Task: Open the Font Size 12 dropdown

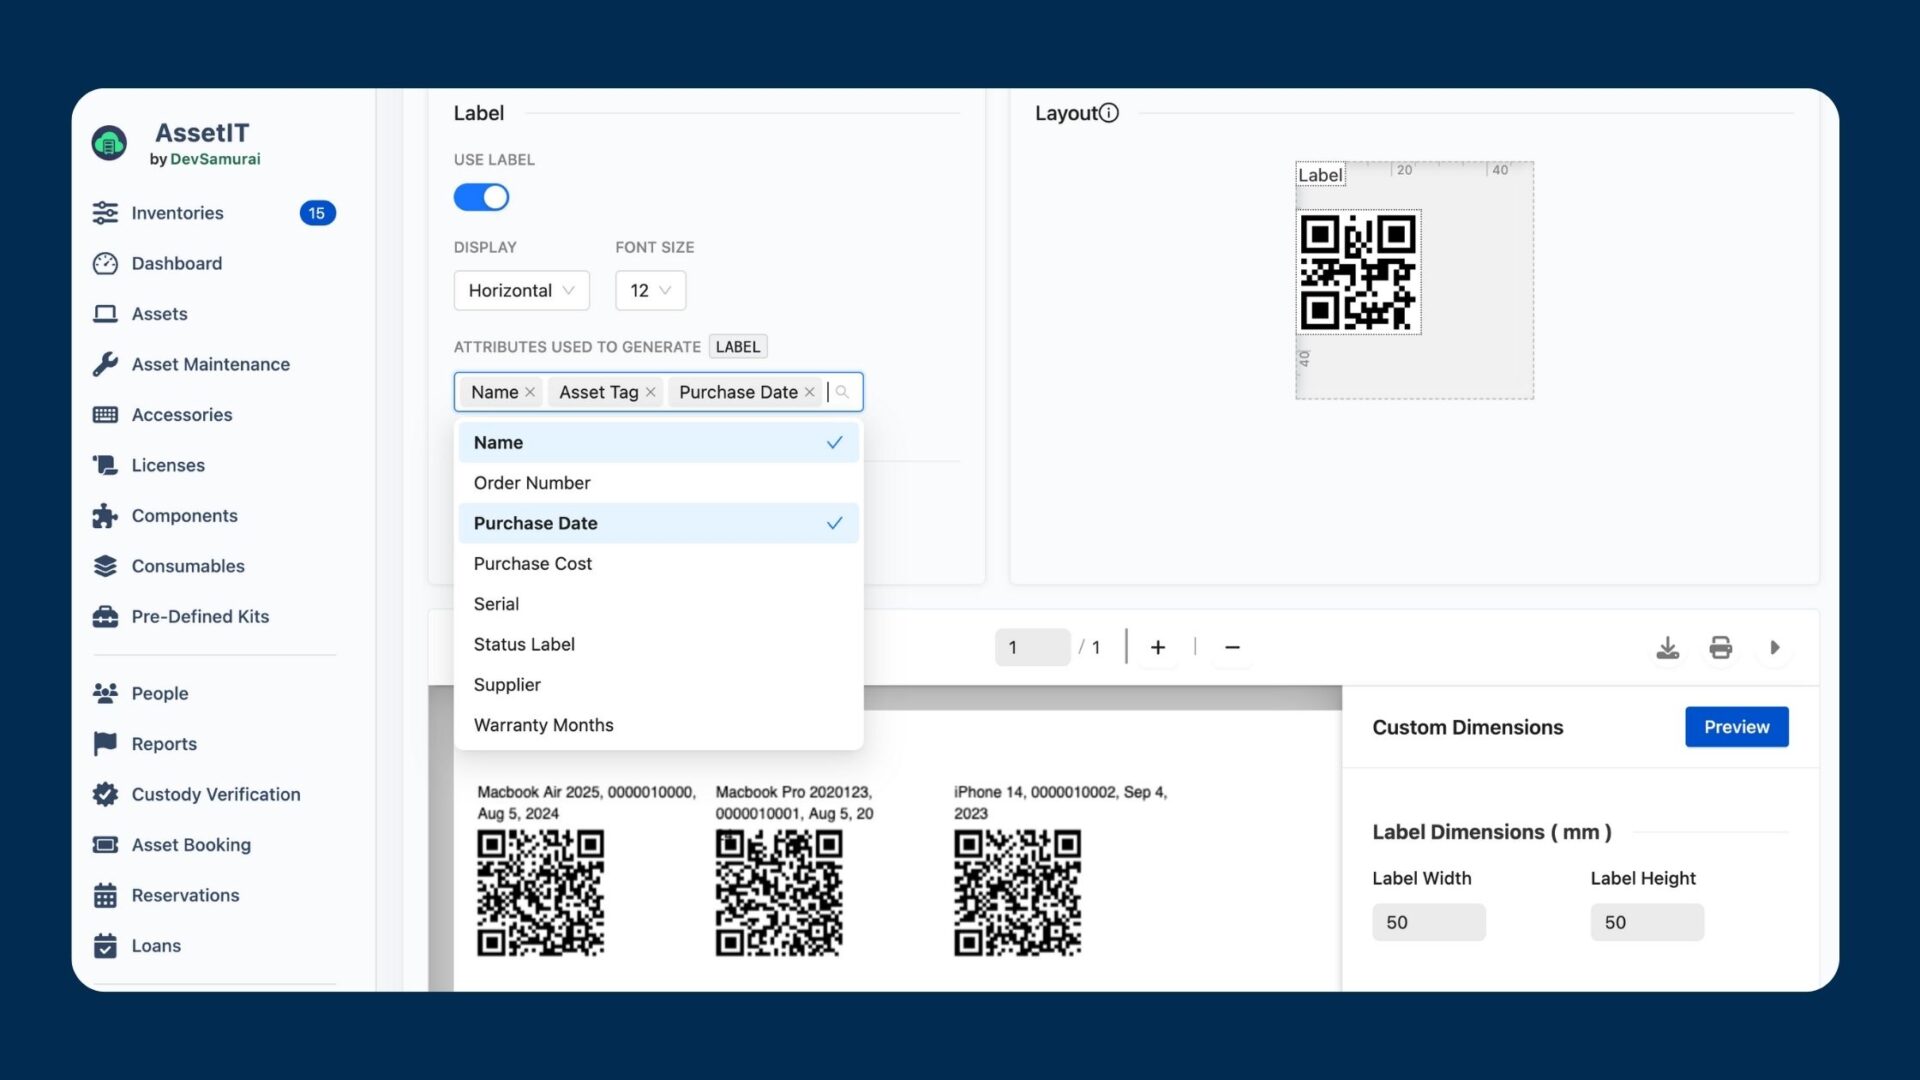Action: [x=650, y=290]
